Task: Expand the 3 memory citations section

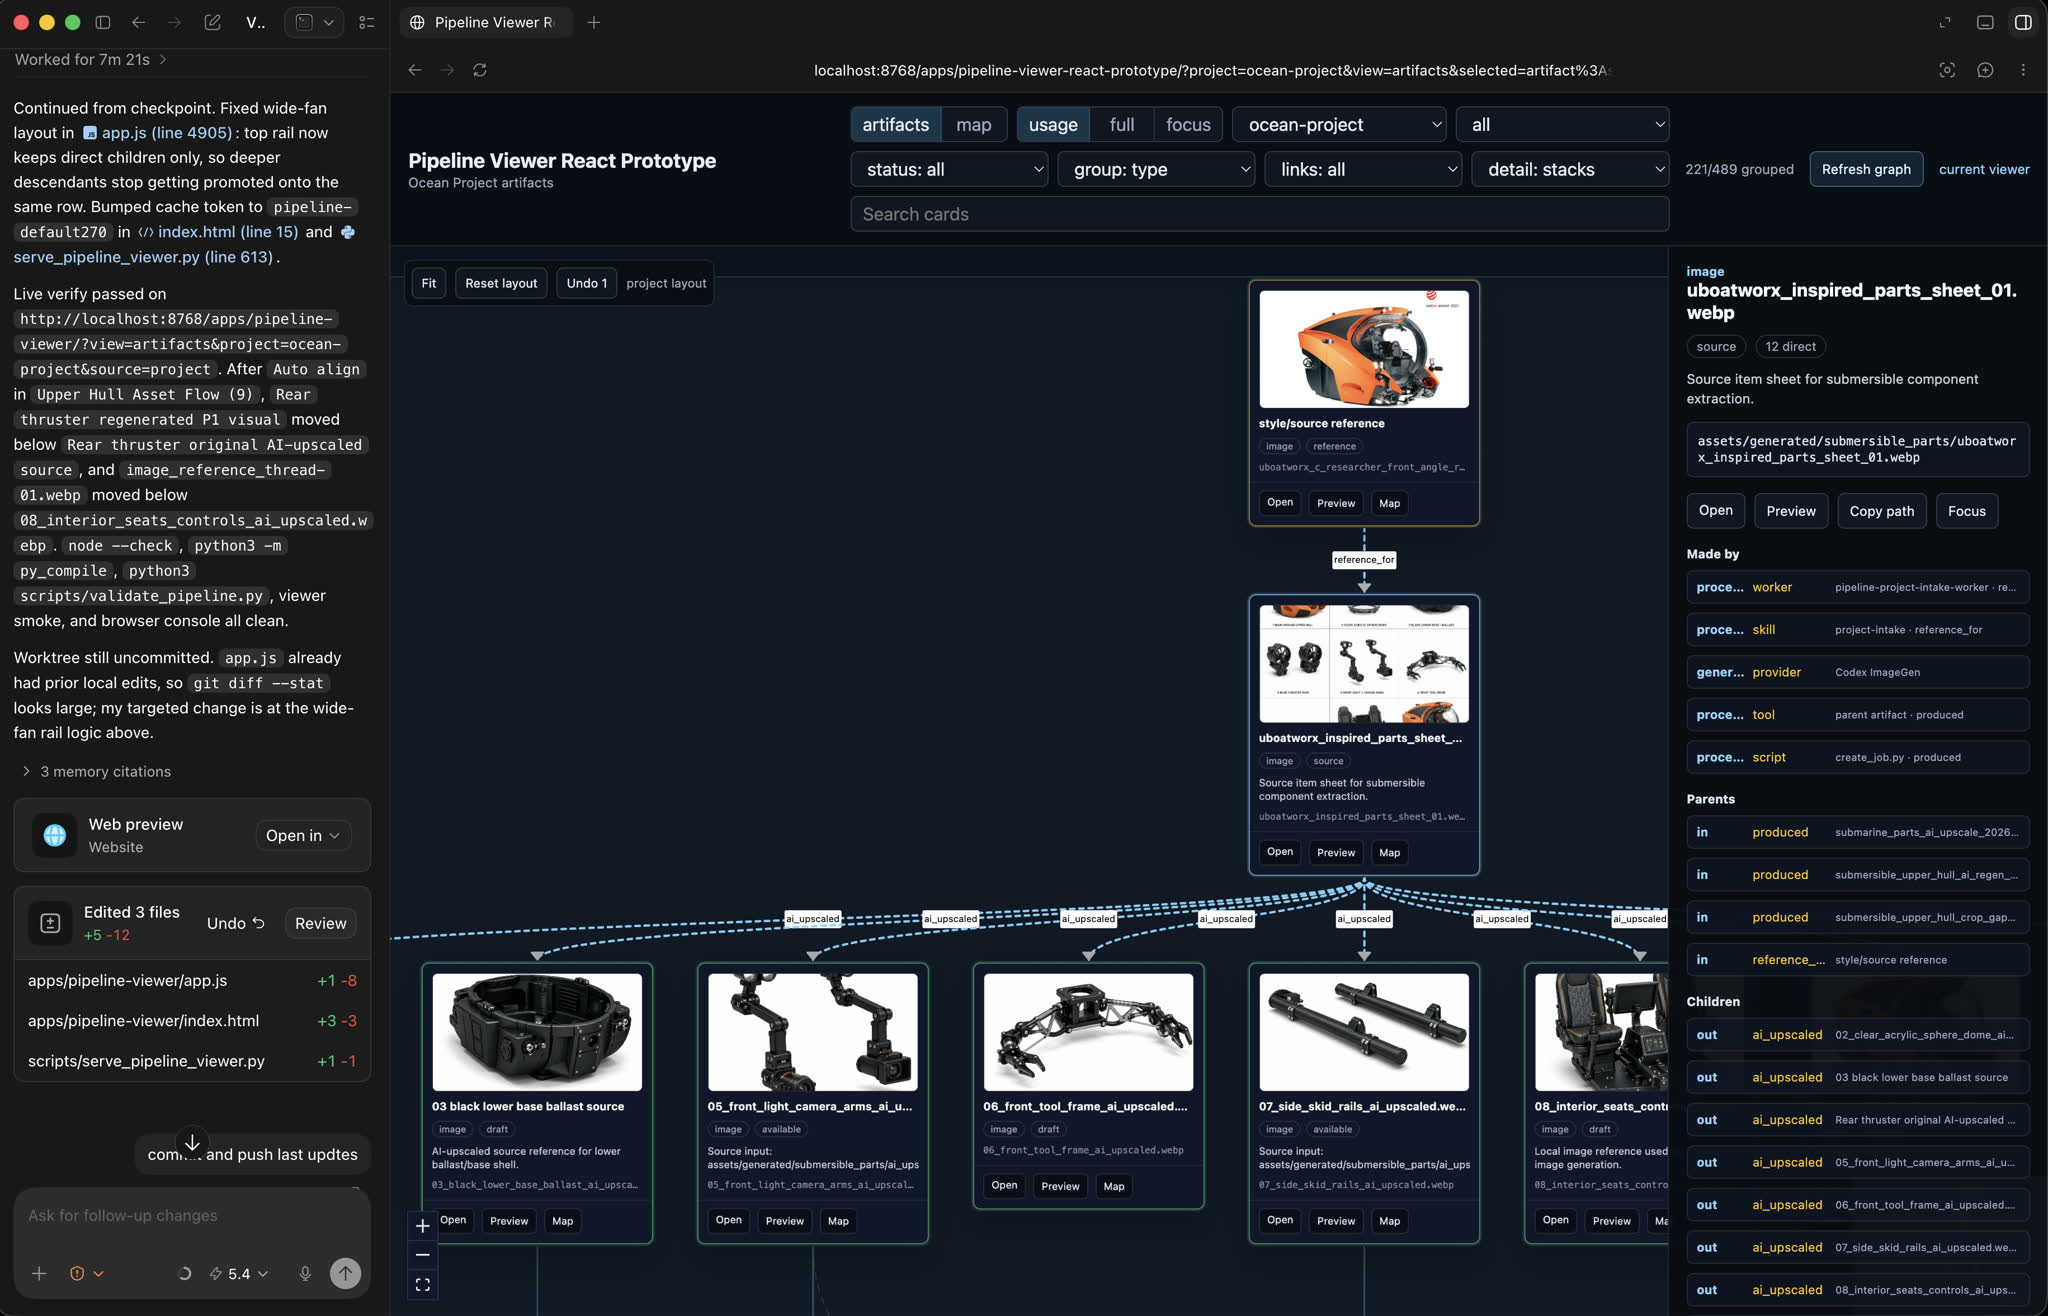Action: (96, 771)
